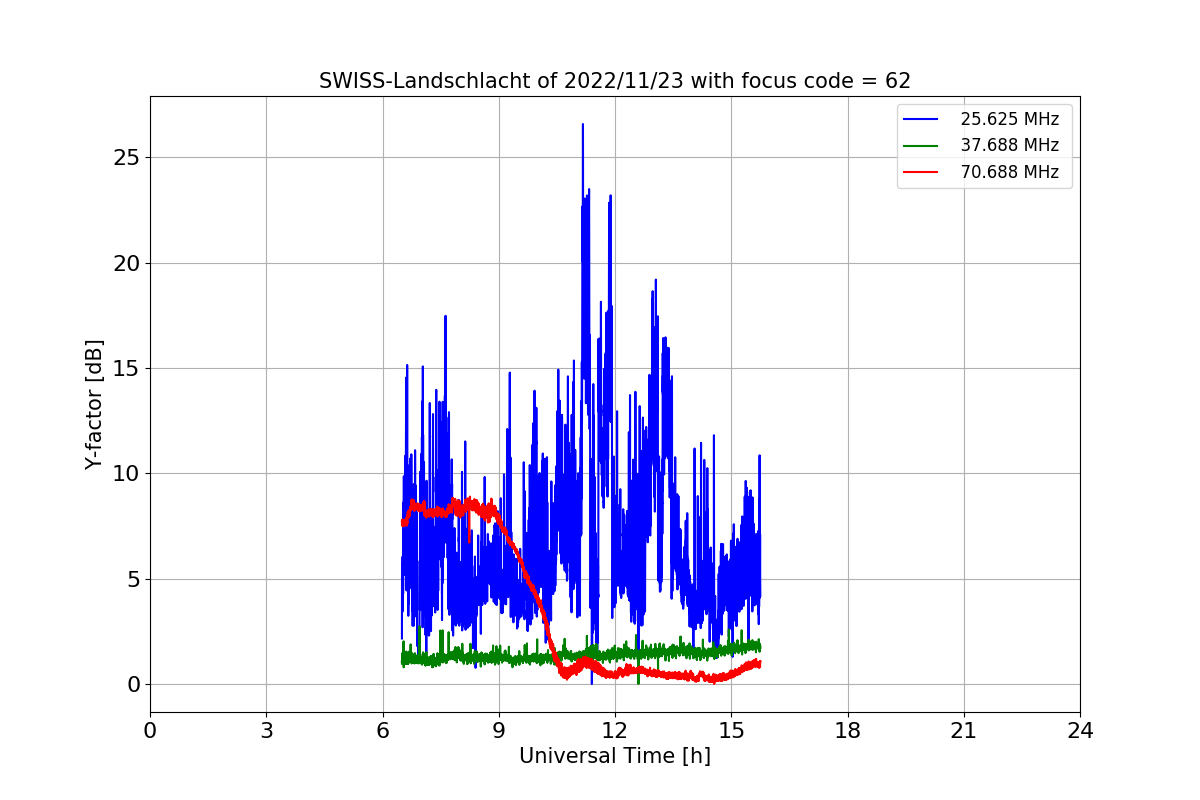
Task: Click x-axis tick label '21'
Action: pyautogui.click(x=964, y=730)
